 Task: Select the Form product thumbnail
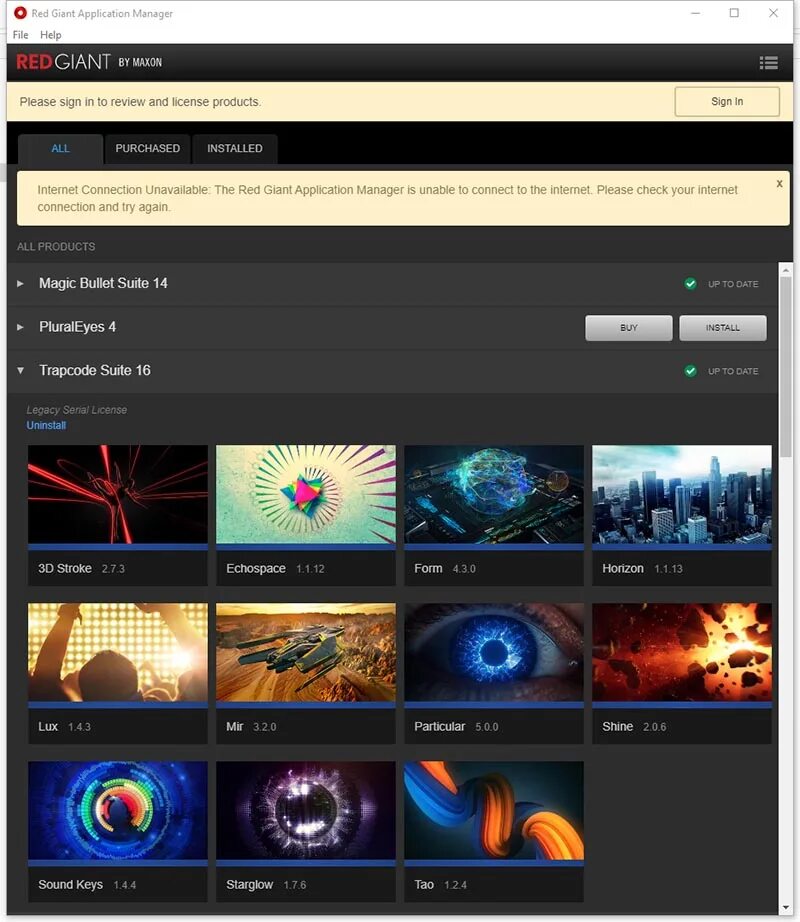click(x=494, y=494)
